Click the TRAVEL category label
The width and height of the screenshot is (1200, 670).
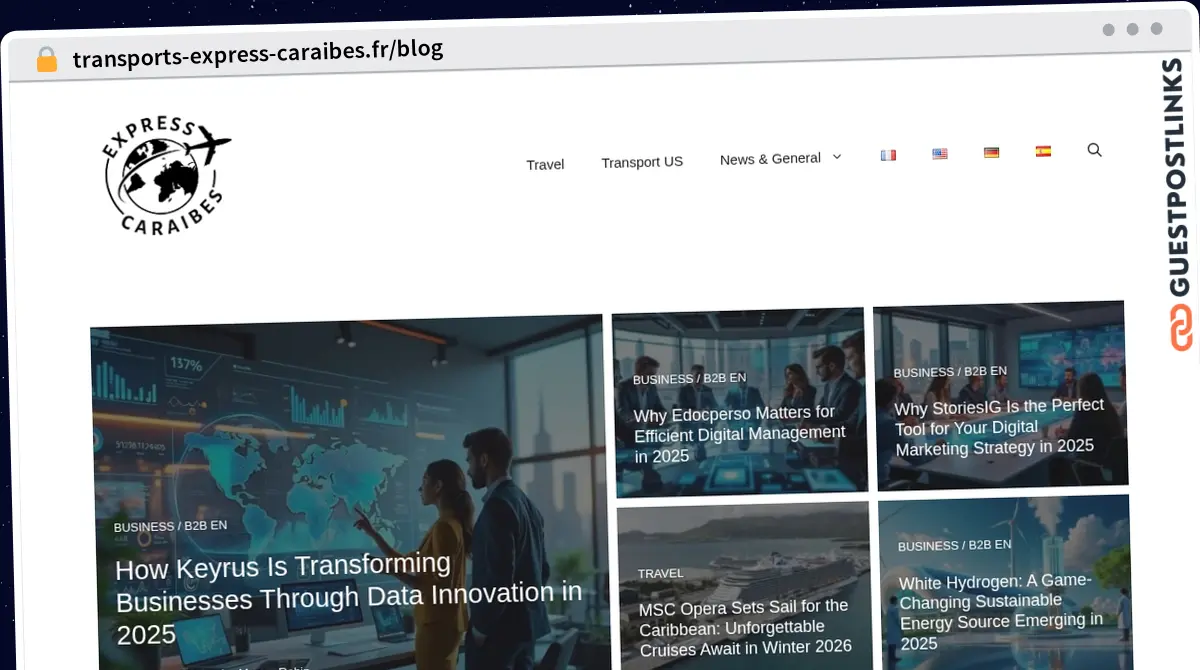pyautogui.click(x=661, y=574)
